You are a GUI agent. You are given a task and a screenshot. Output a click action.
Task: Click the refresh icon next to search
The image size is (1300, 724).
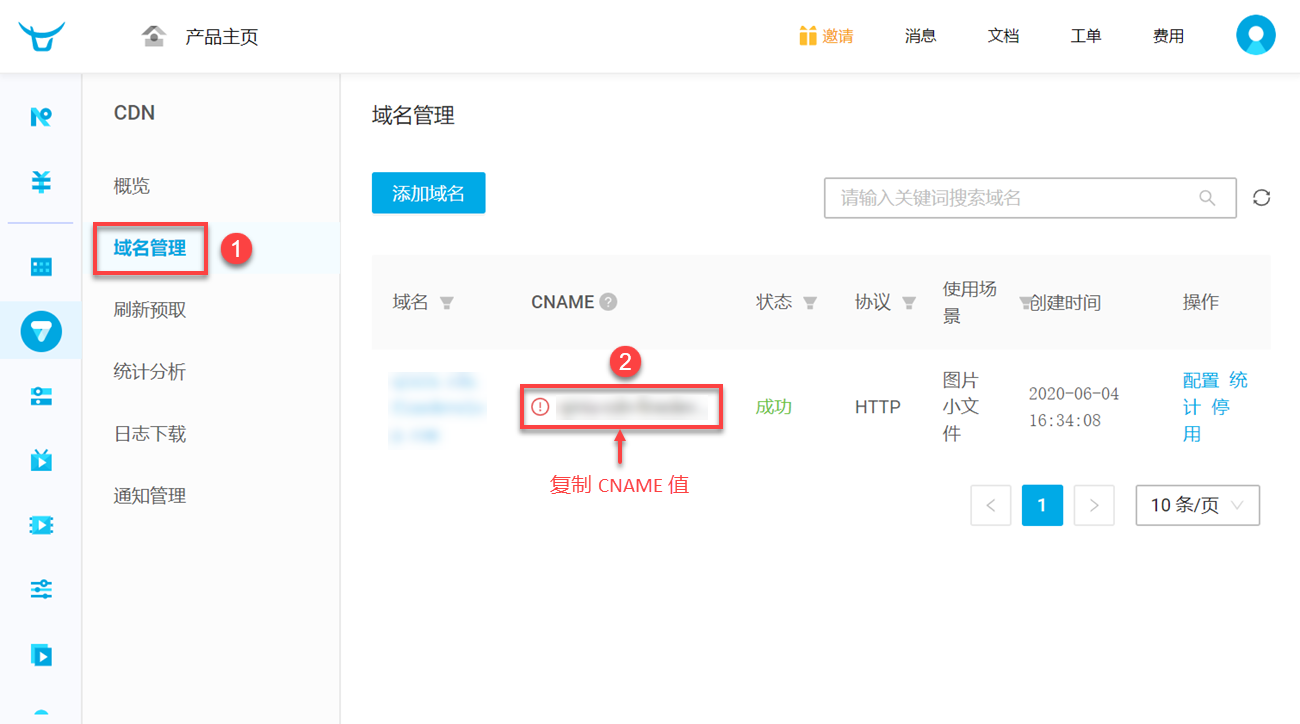click(x=1262, y=198)
